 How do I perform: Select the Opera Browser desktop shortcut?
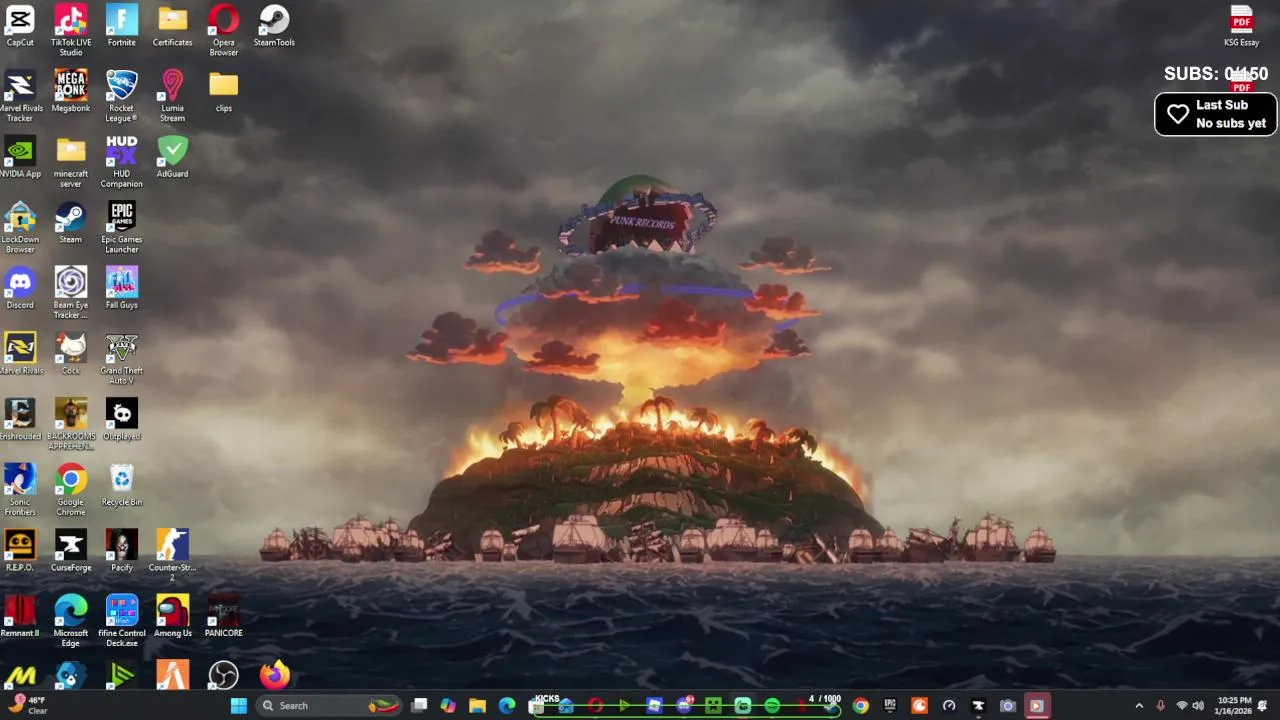(x=224, y=31)
